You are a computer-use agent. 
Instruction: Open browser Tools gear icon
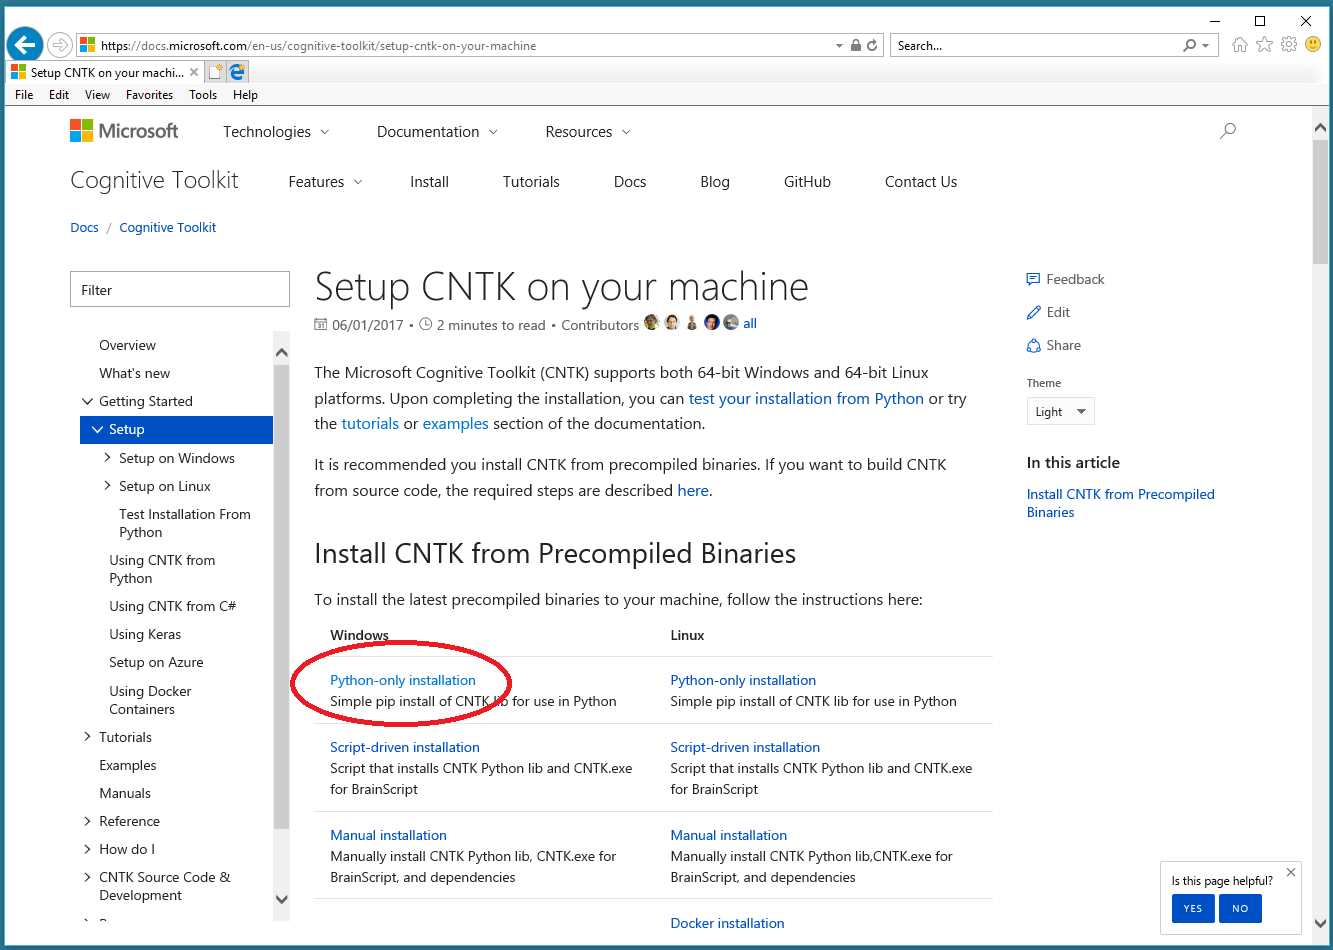click(1289, 45)
